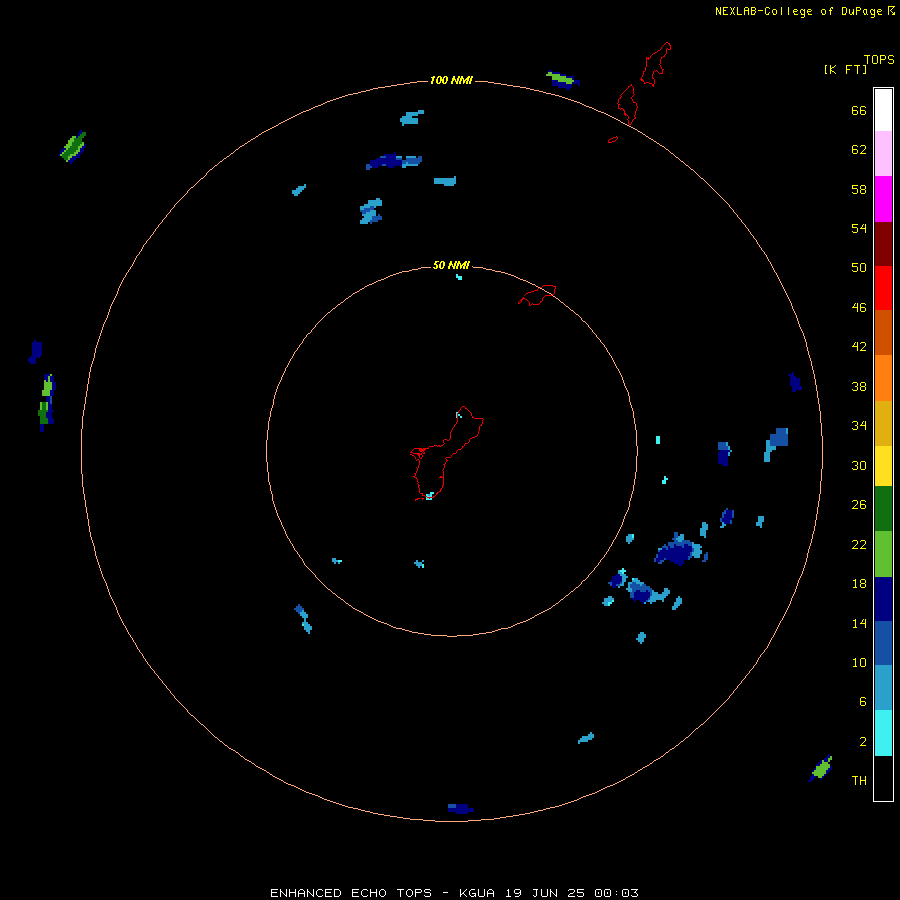Click the light green 26 kft swatch
The height and width of the screenshot is (900, 900).
(883, 554)
